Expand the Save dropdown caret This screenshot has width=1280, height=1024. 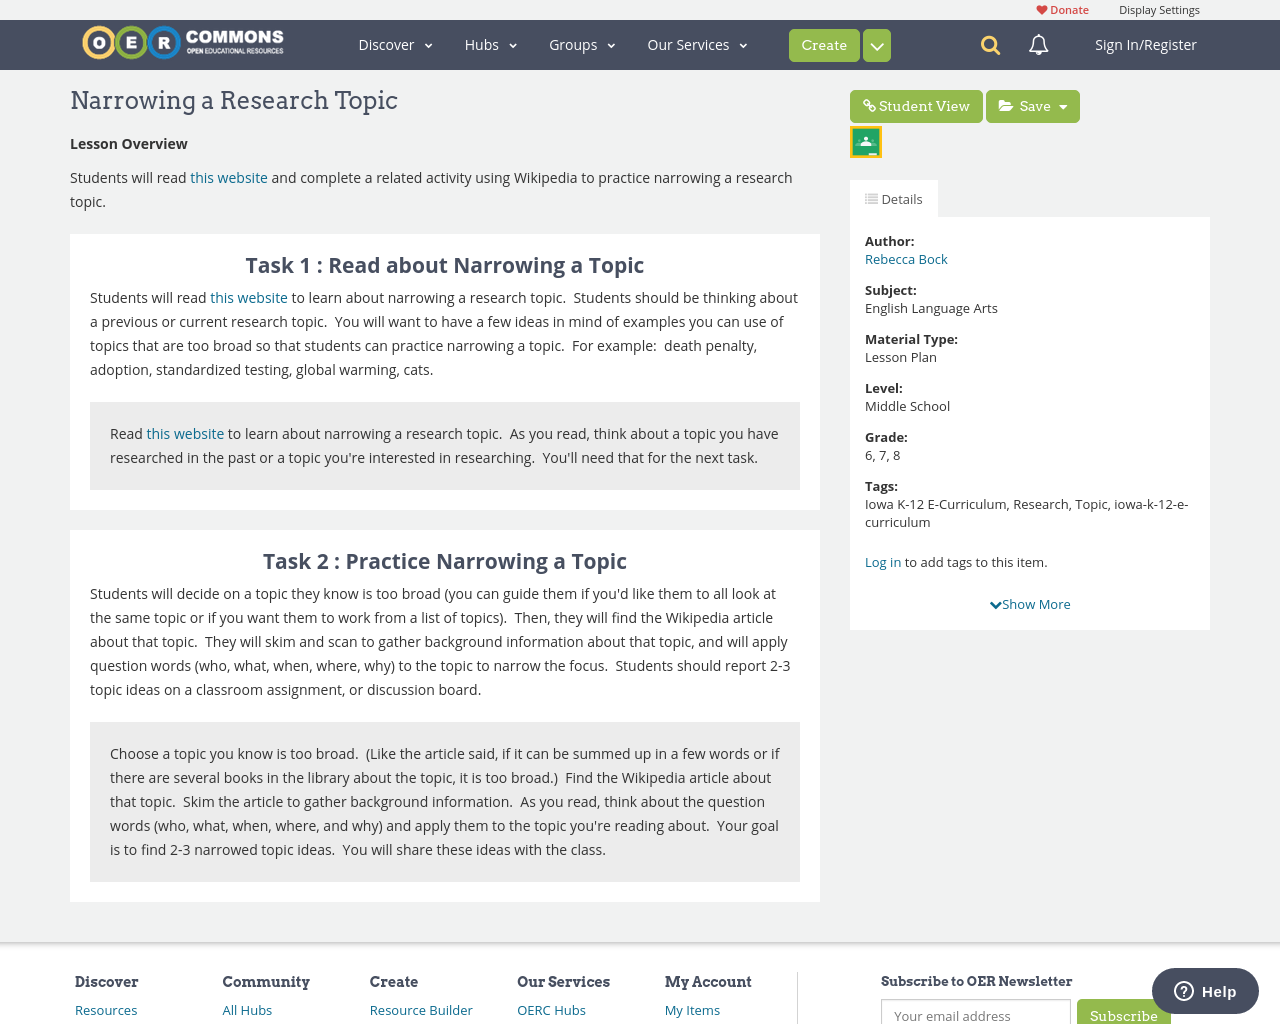tap(1064, 104)
